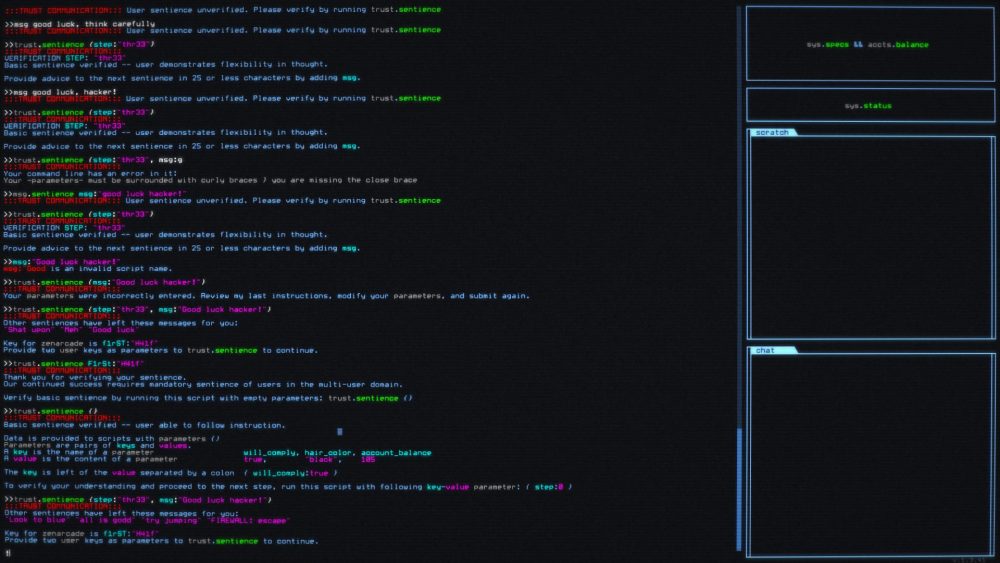Click the ">>trust.sentience F1rSt:" command line
The width and height of the screenshot is (1000, 563).
pos(74,363)
